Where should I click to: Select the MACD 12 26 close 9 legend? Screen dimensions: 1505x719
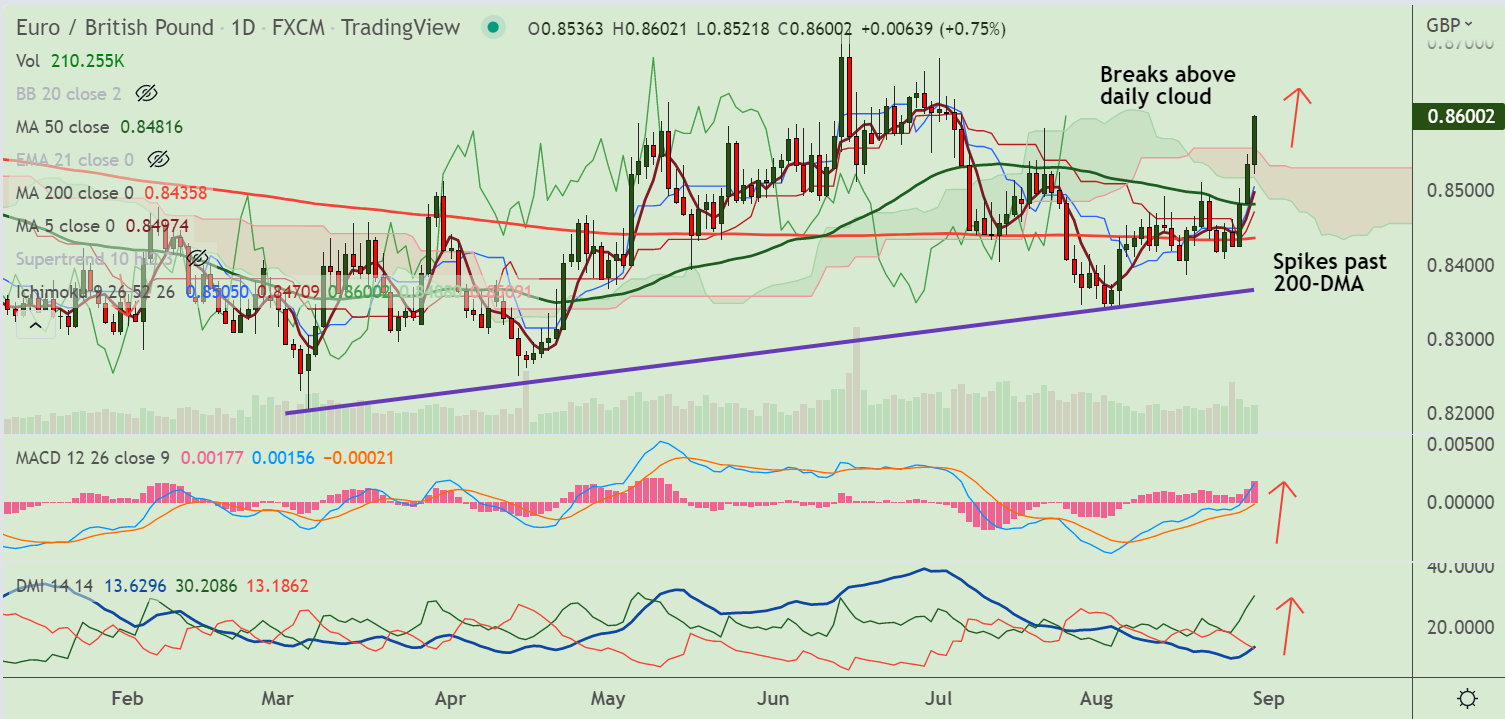point(92,458)
